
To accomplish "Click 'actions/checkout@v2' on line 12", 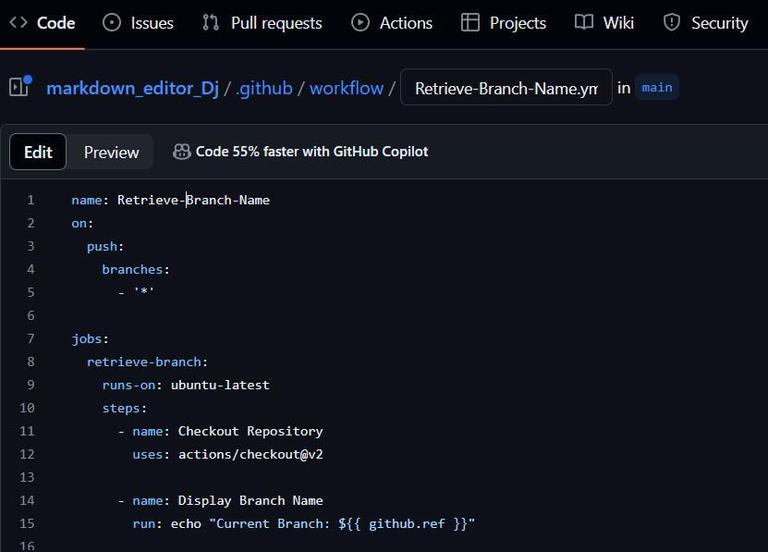I will (x=250, y=454).
